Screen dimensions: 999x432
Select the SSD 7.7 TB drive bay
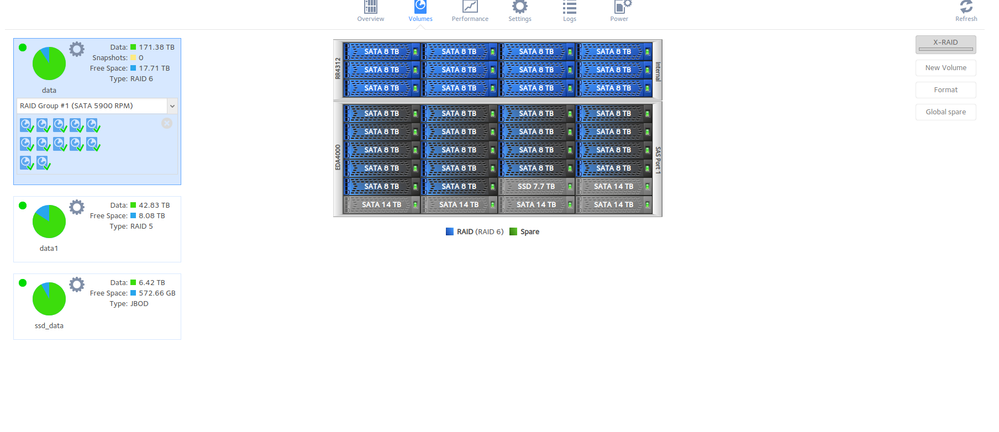click(x=537, y=187)
